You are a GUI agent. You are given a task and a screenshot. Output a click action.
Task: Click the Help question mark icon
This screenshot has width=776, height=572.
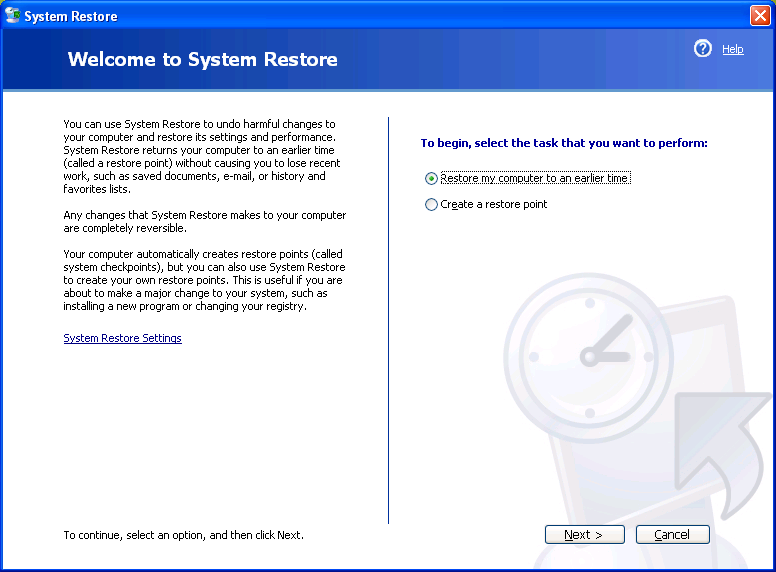coord(702,48)
